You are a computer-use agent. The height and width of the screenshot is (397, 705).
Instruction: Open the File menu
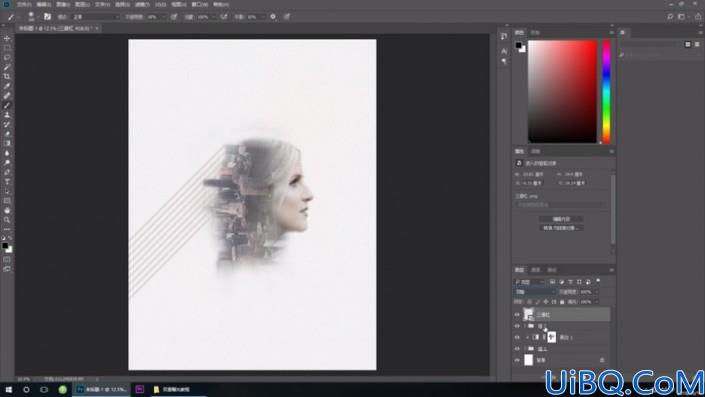click(x=24, y=4)
